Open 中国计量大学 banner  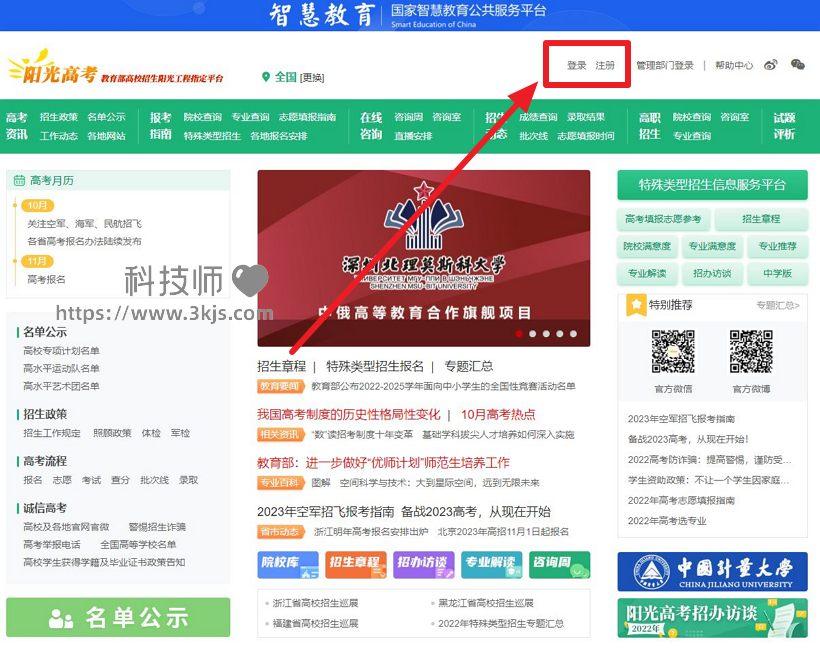click(712, 571)
